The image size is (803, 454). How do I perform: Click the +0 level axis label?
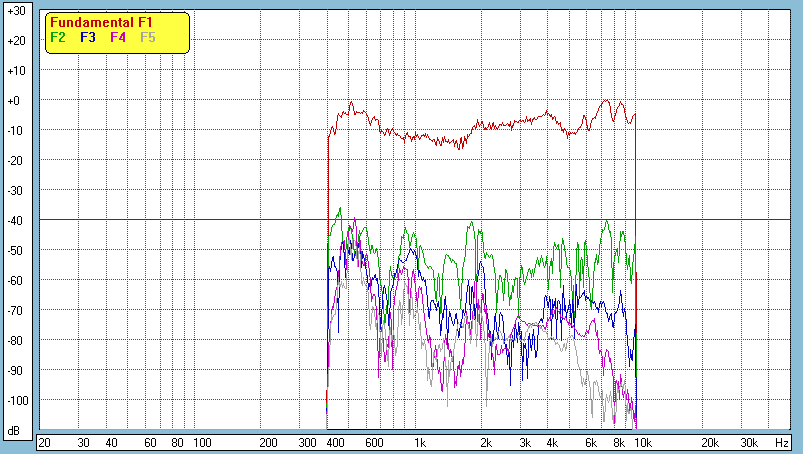[15, 101]
